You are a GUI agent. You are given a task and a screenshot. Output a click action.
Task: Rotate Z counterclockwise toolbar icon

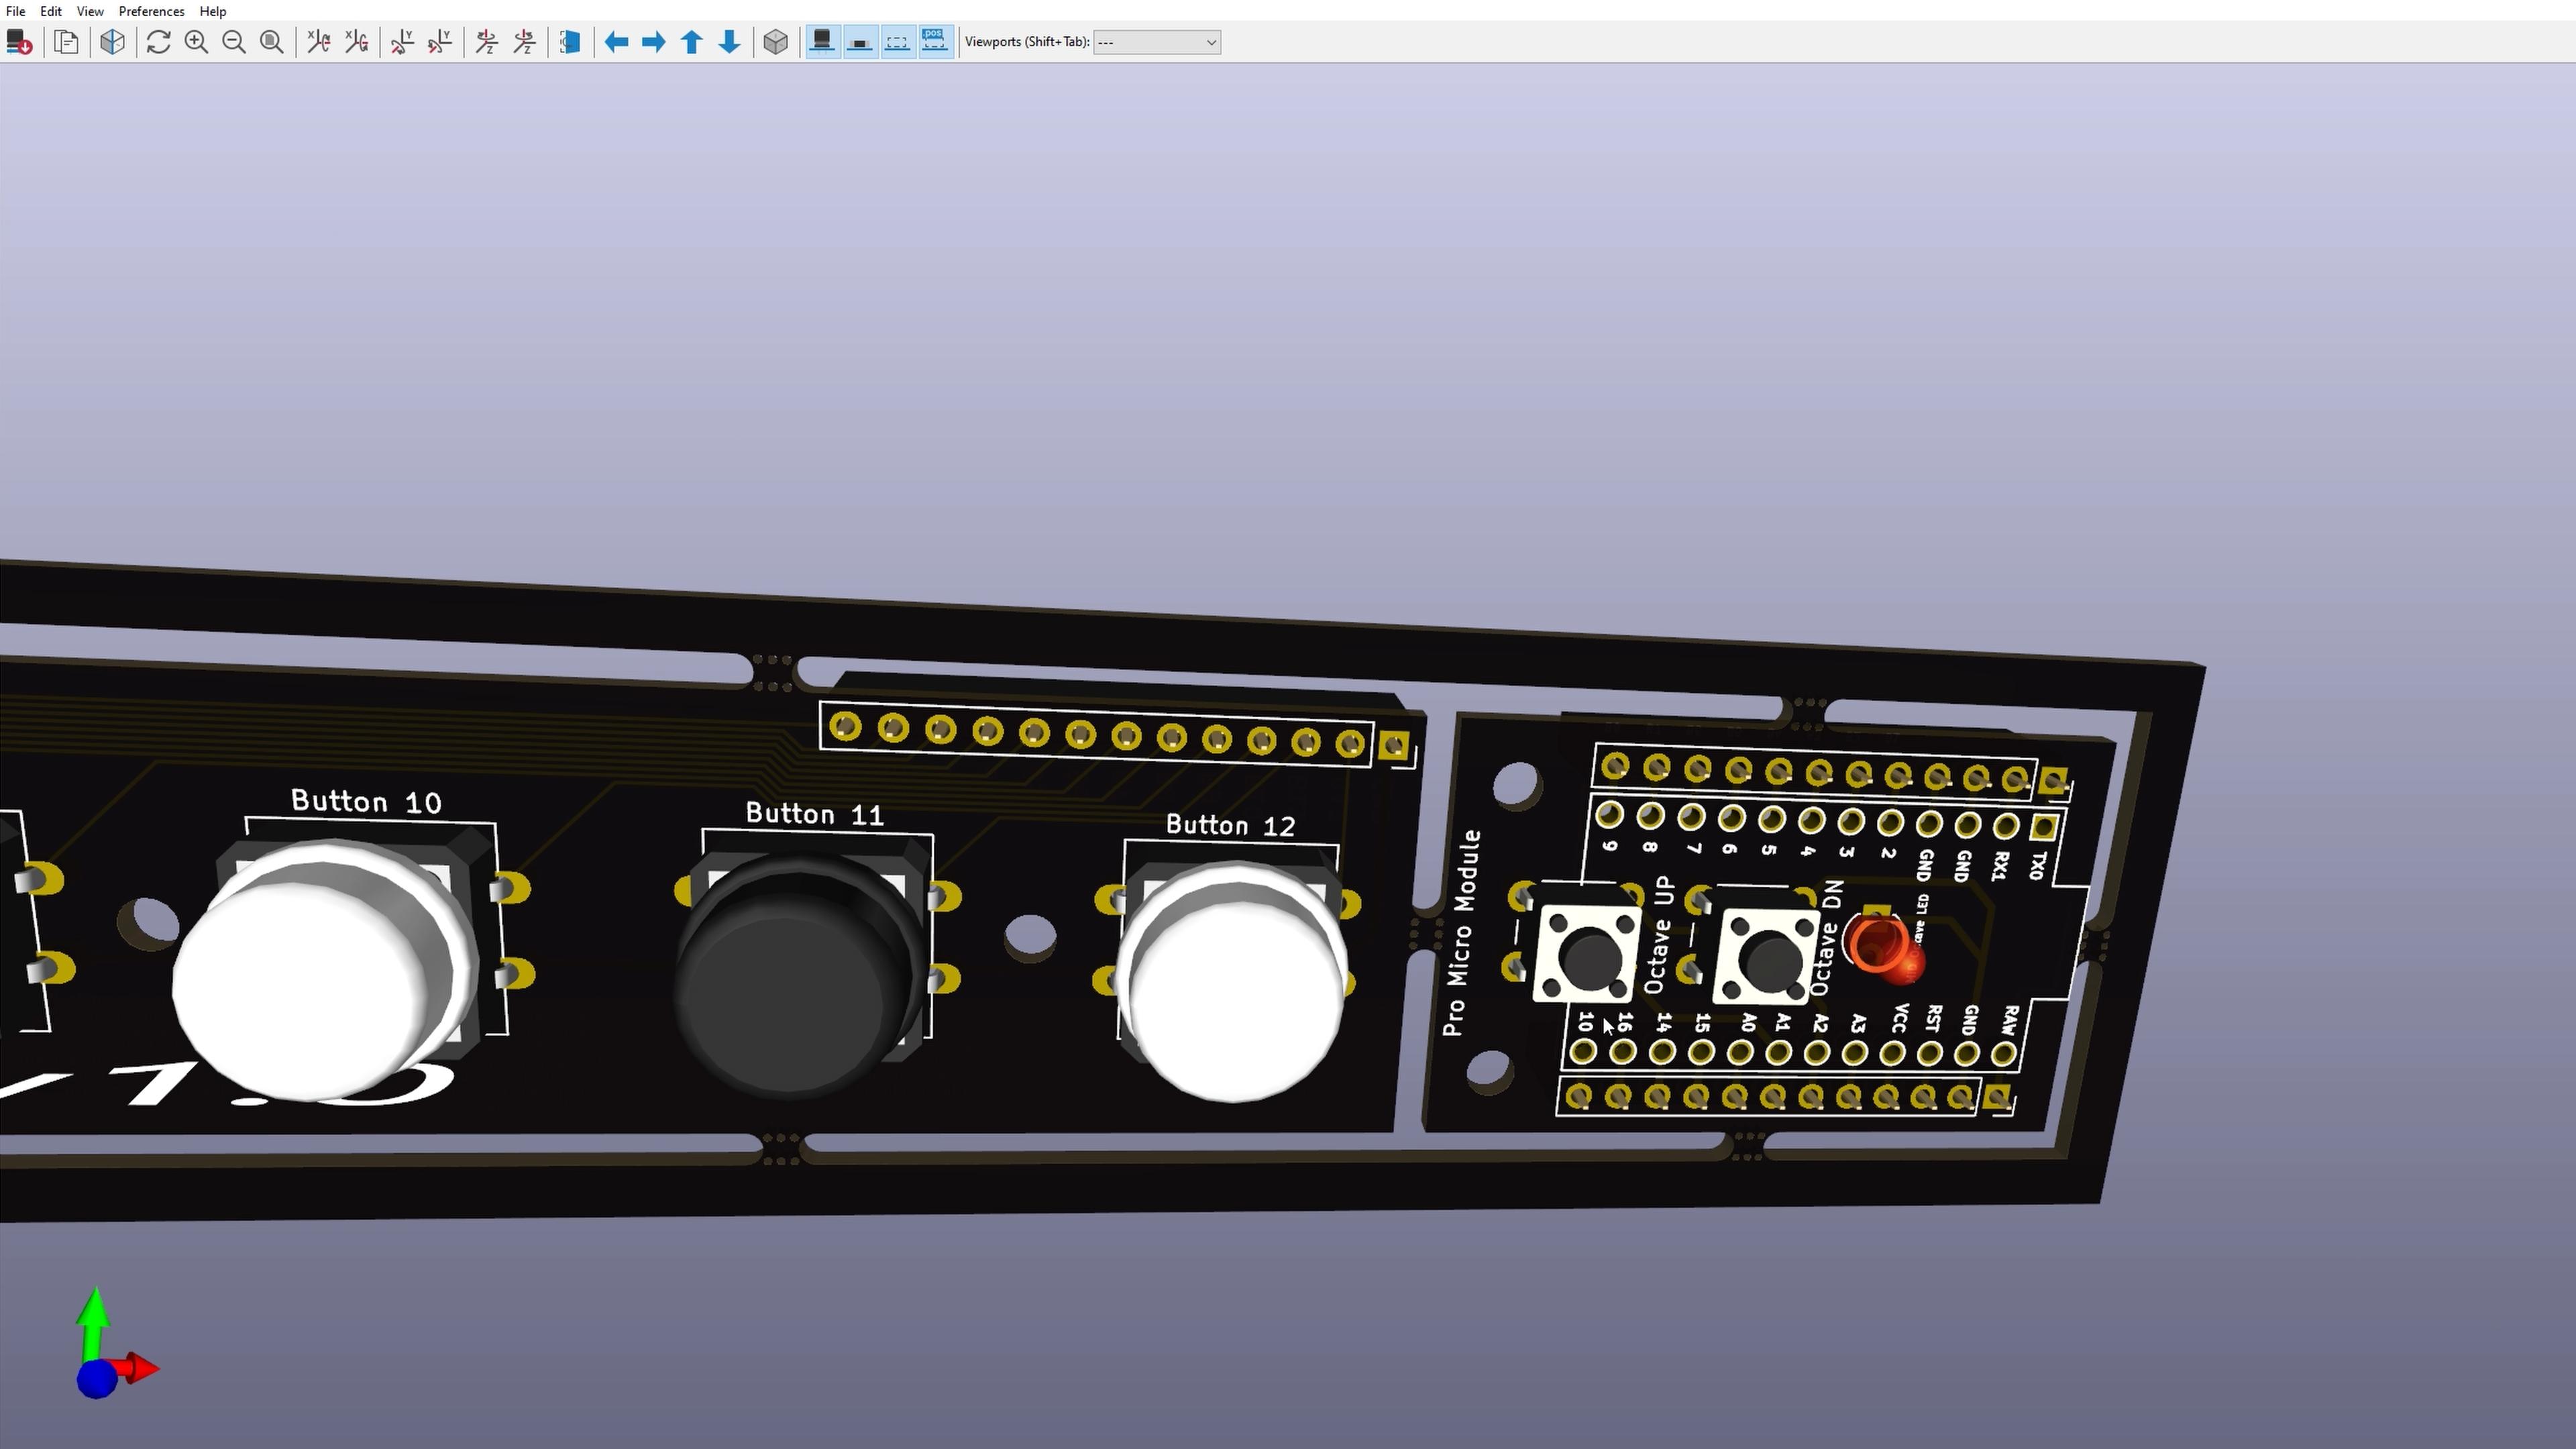click(x=525, y=42)
